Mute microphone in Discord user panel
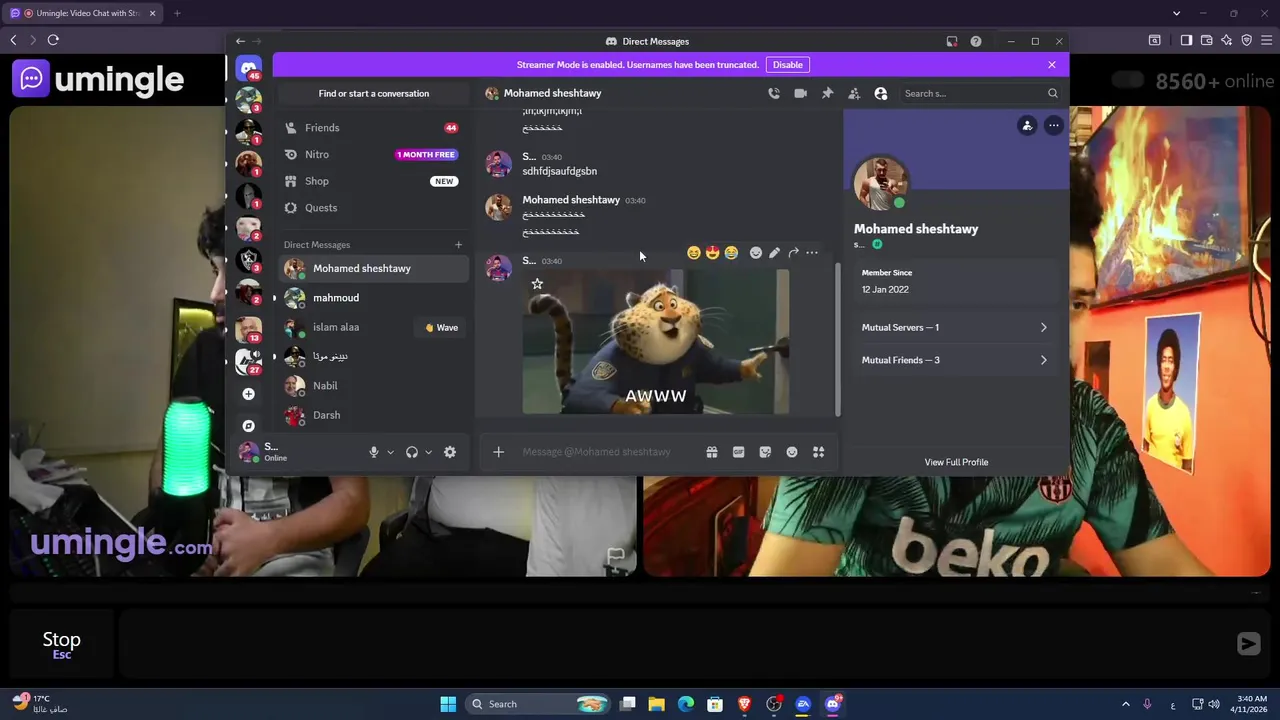This screenshot has width=1280, height=720. coord(374,452)
